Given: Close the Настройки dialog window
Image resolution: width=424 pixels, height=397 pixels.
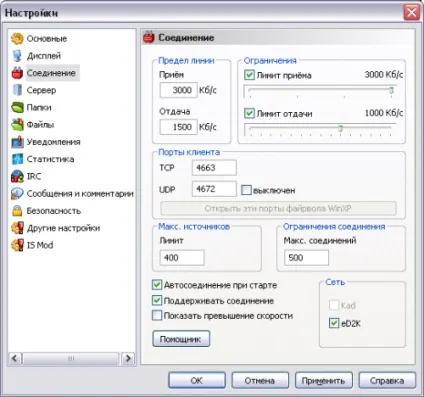Looking at the screenshot, I should [412, 13].
